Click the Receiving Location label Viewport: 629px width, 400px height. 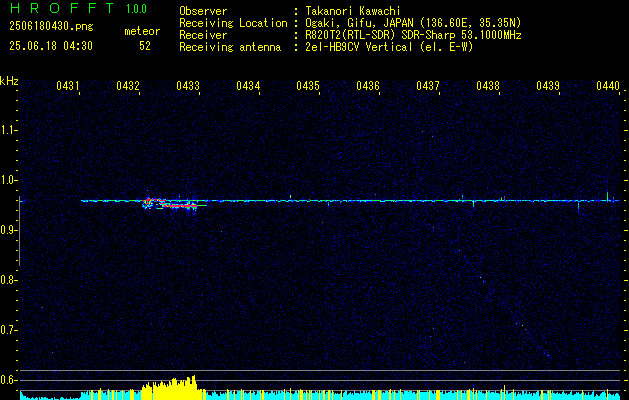point(233,23)
